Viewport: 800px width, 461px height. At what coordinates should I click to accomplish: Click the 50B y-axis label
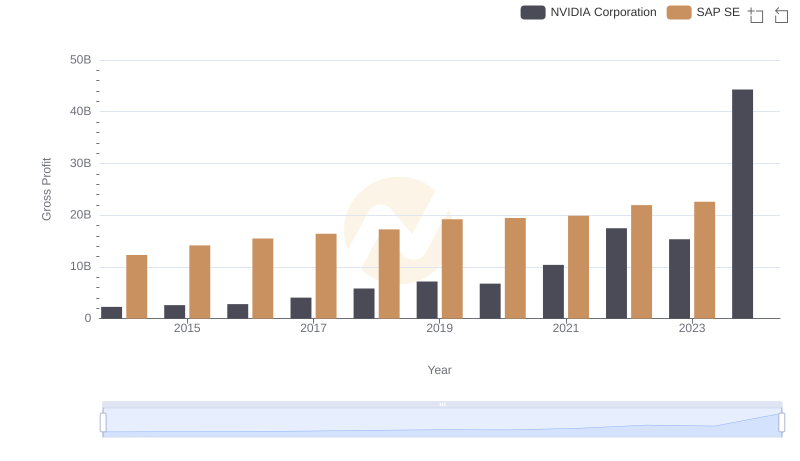tap(81, 60)
